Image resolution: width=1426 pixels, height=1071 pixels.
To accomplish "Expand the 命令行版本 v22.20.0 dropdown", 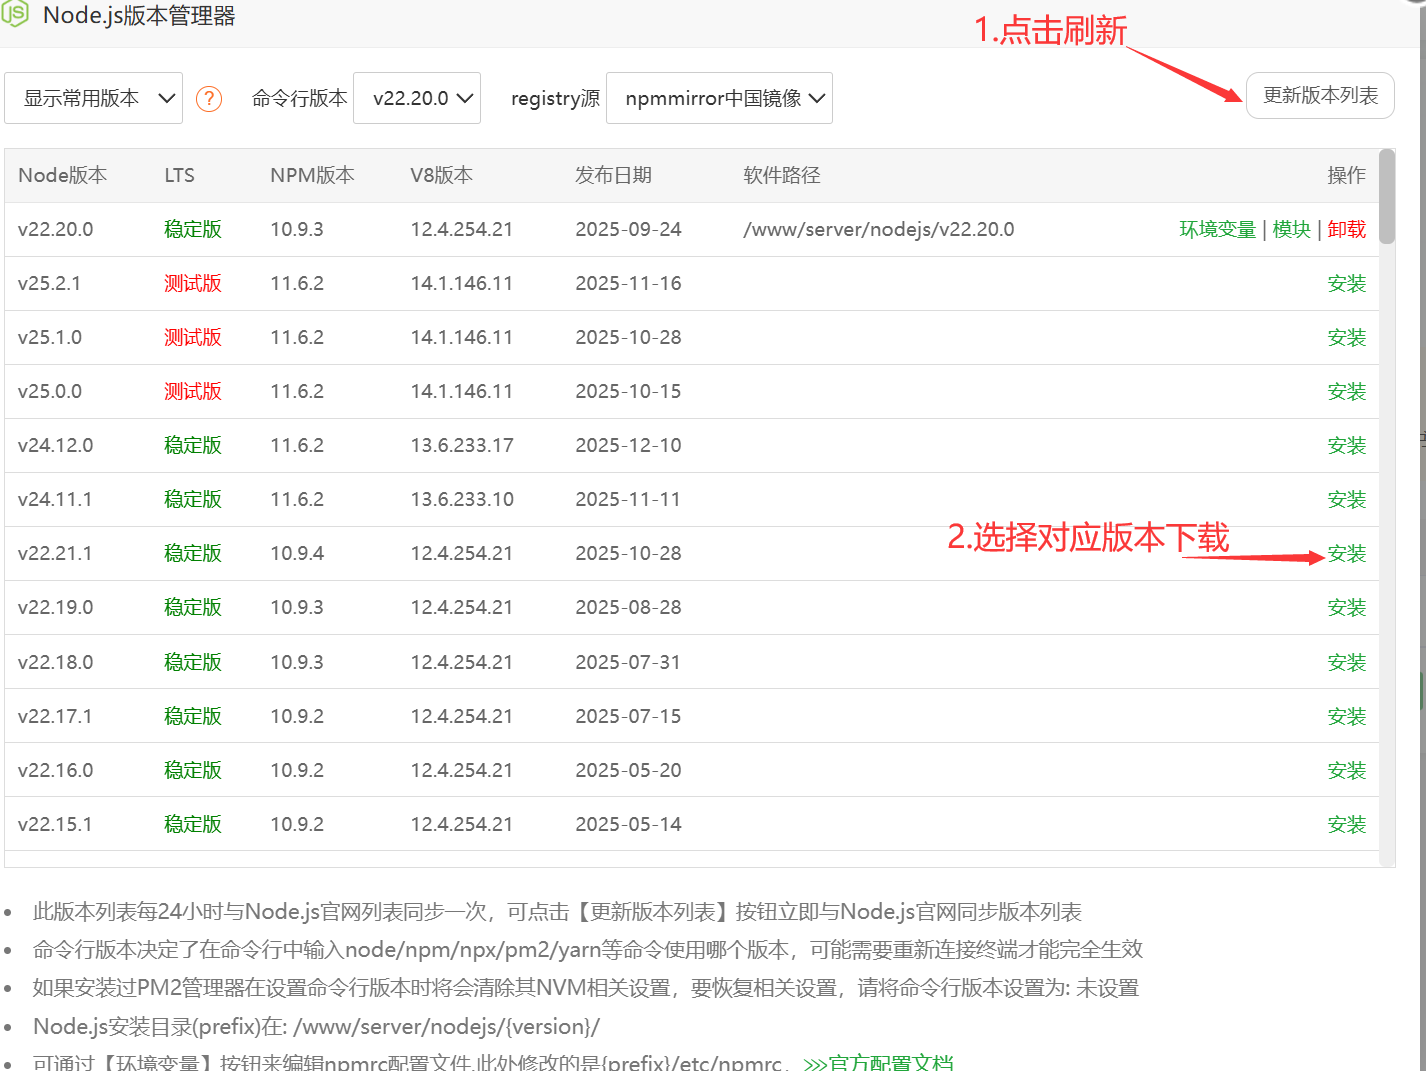I will [x=417, y=98].
